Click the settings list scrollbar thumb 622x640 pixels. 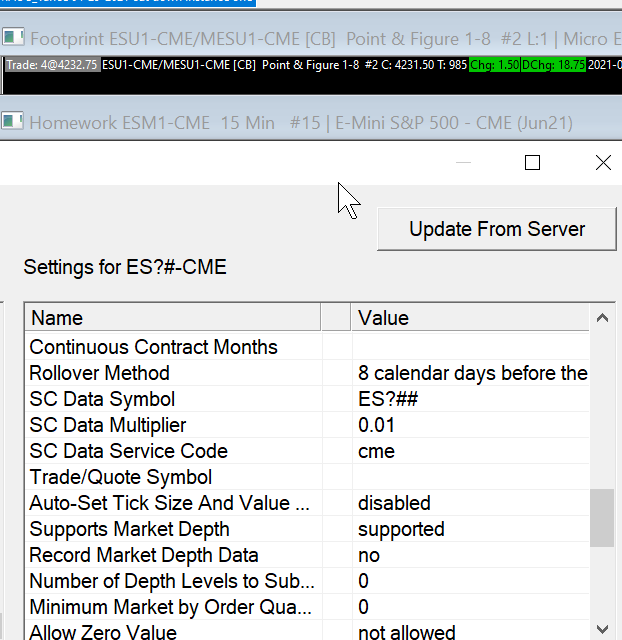point(602,518)
